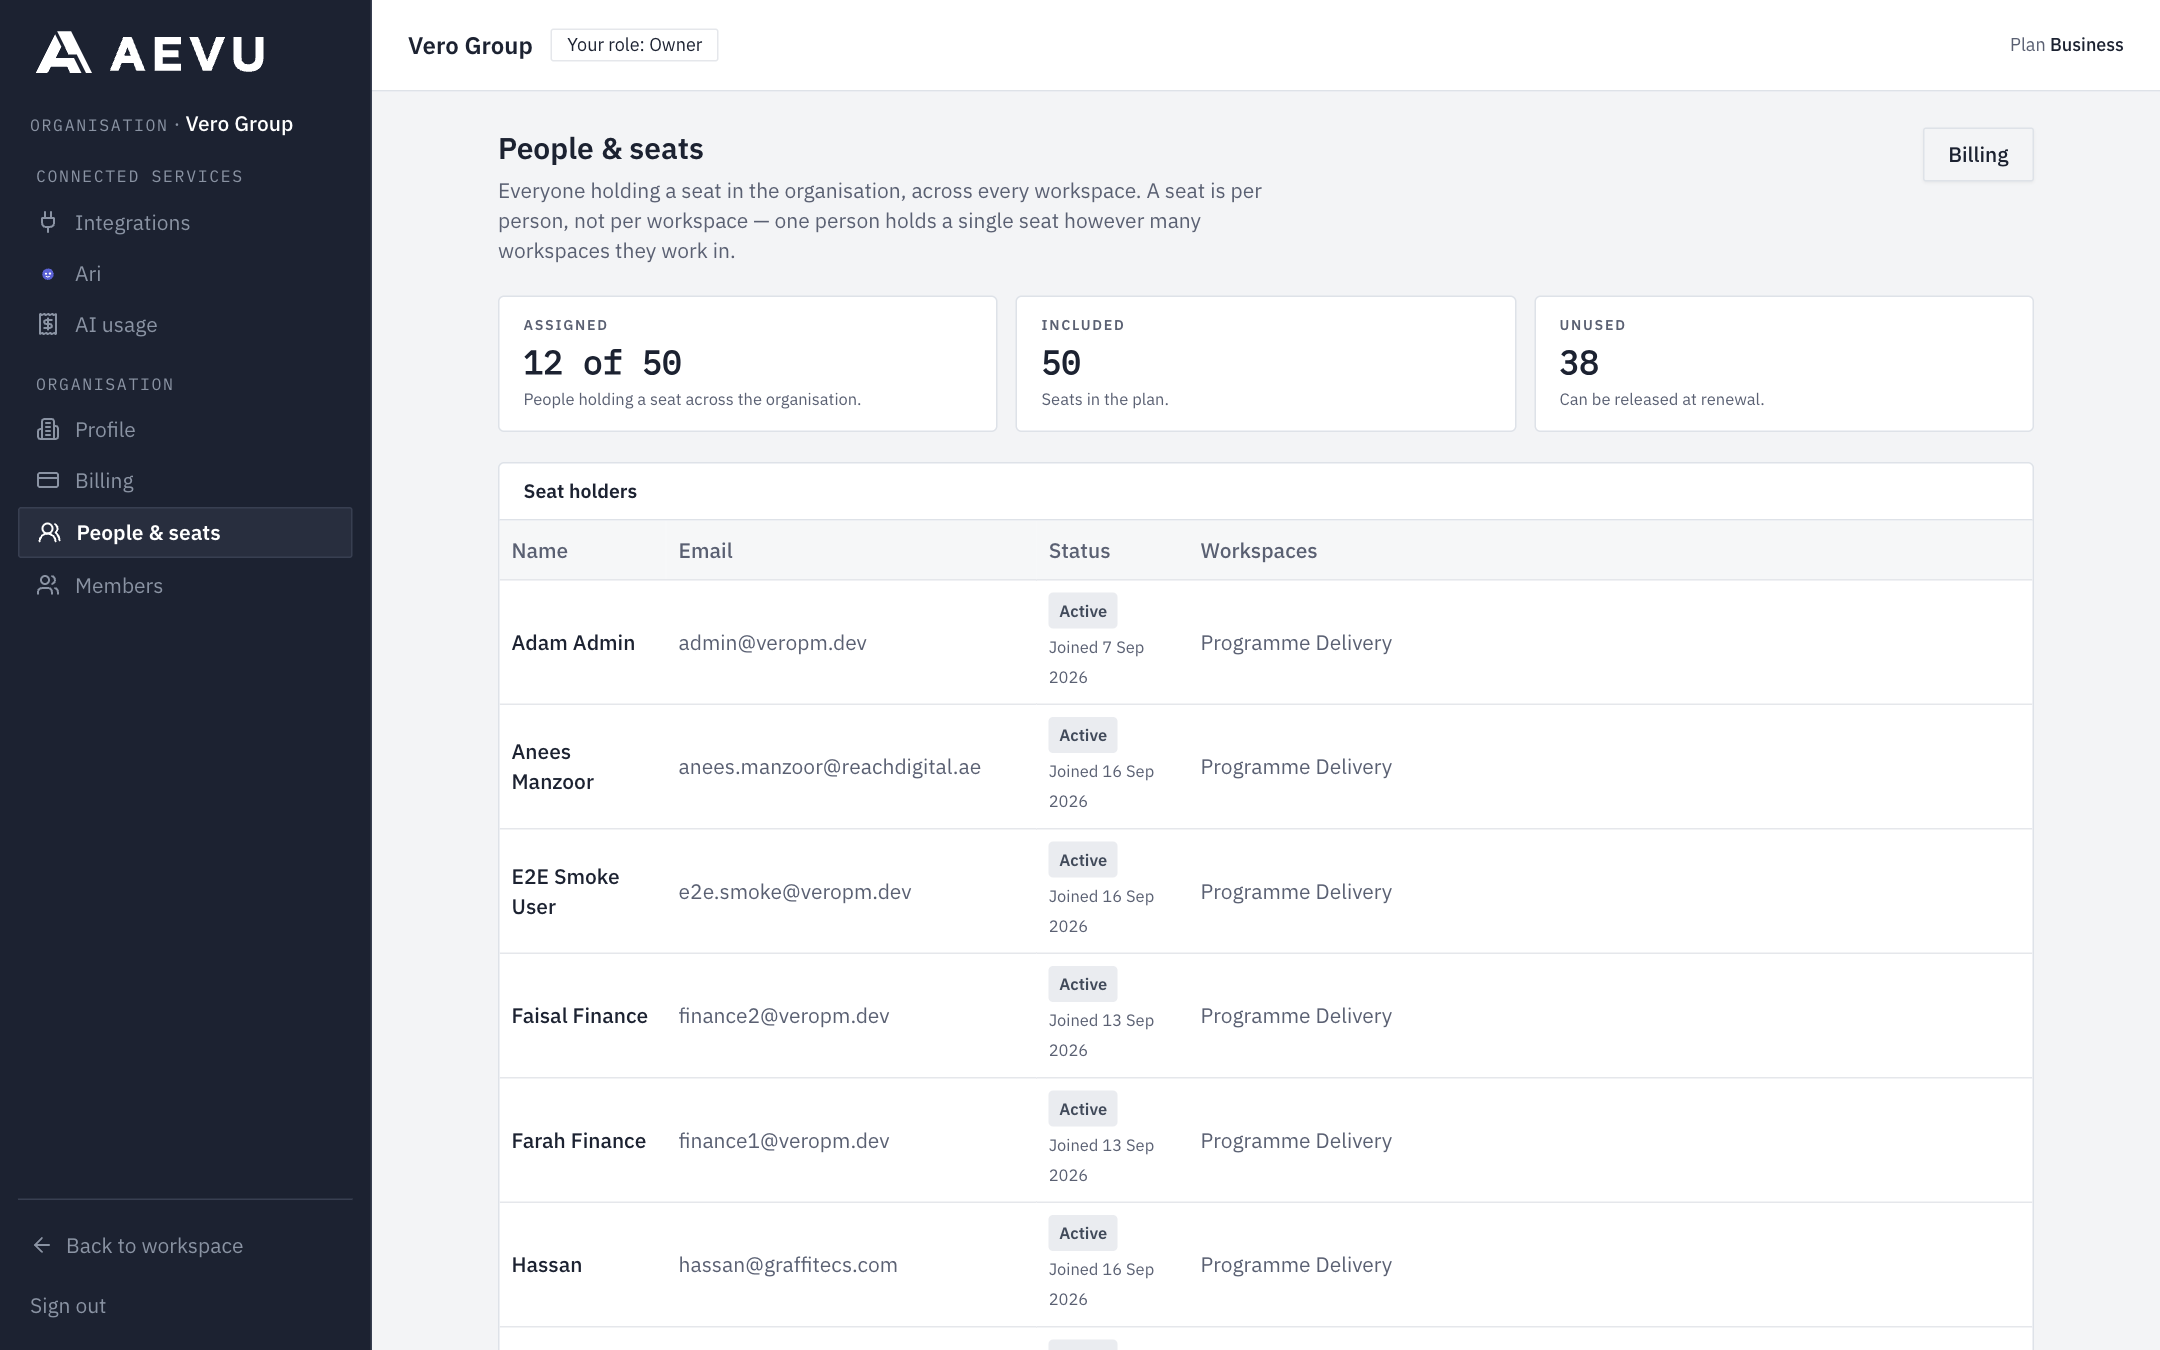Click the Your role: Owner badge
The image size is (2160, 1350).
coord(634,45)
